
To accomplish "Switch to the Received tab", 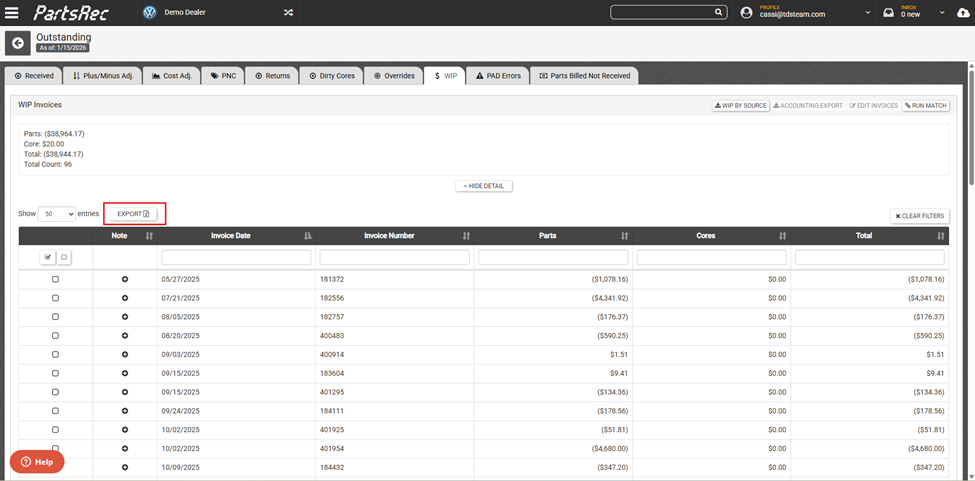I will click(34, 76).
